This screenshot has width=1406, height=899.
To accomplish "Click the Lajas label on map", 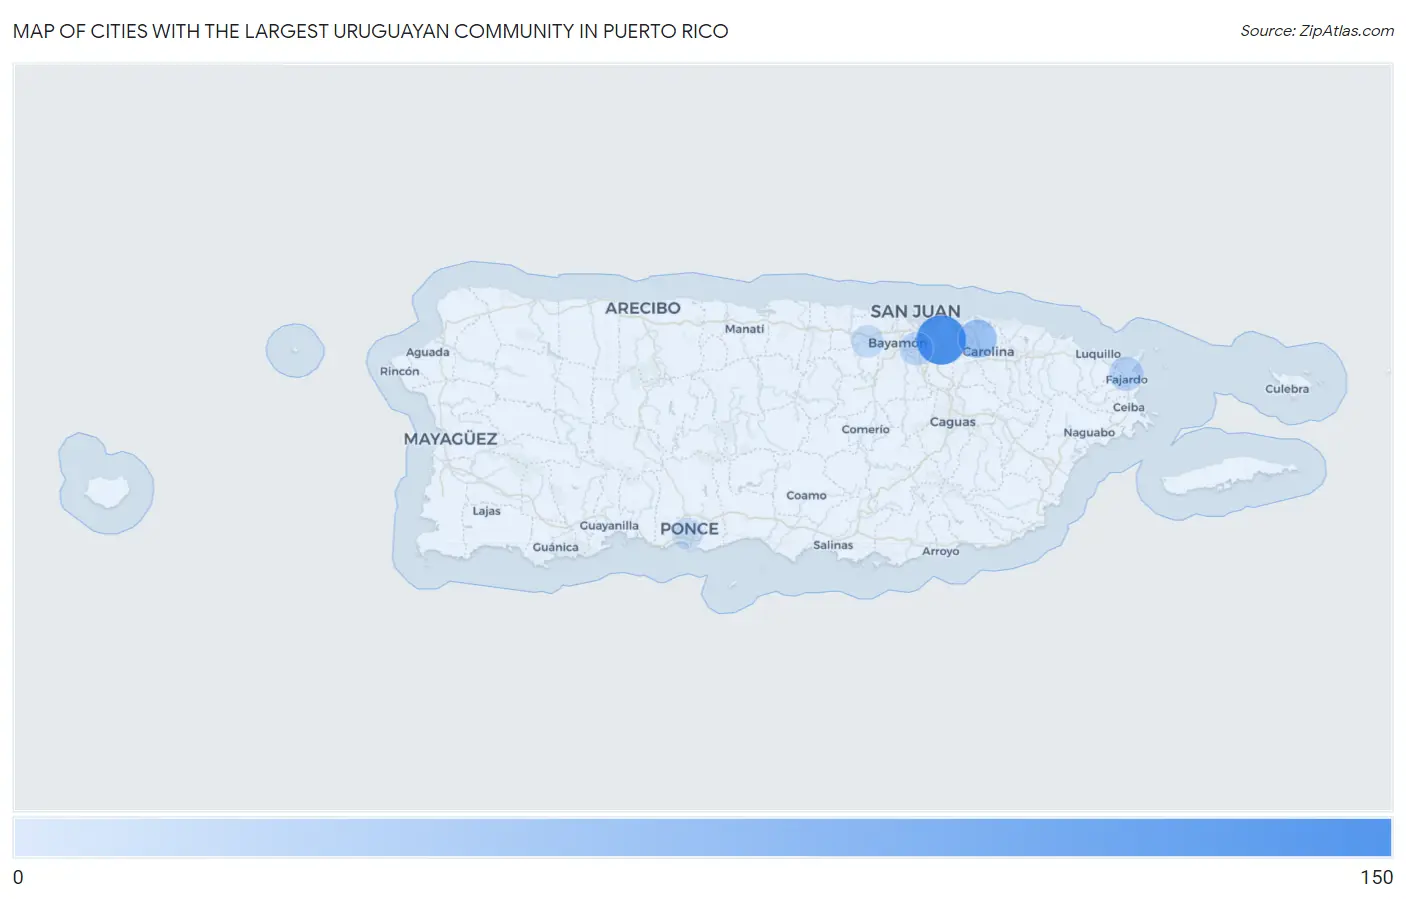I will click(486, 511).
